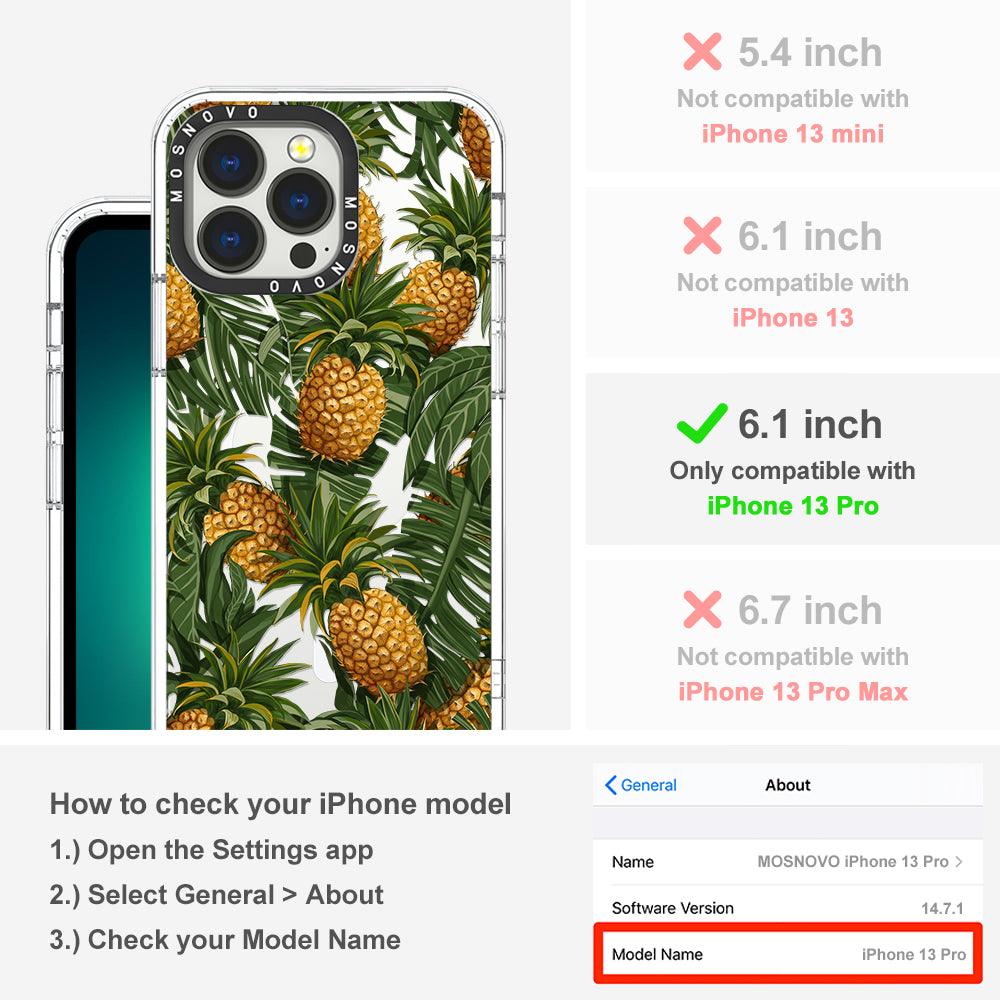Click the red X beside iPhone 13's 6.1 inch

click(702, 235)
